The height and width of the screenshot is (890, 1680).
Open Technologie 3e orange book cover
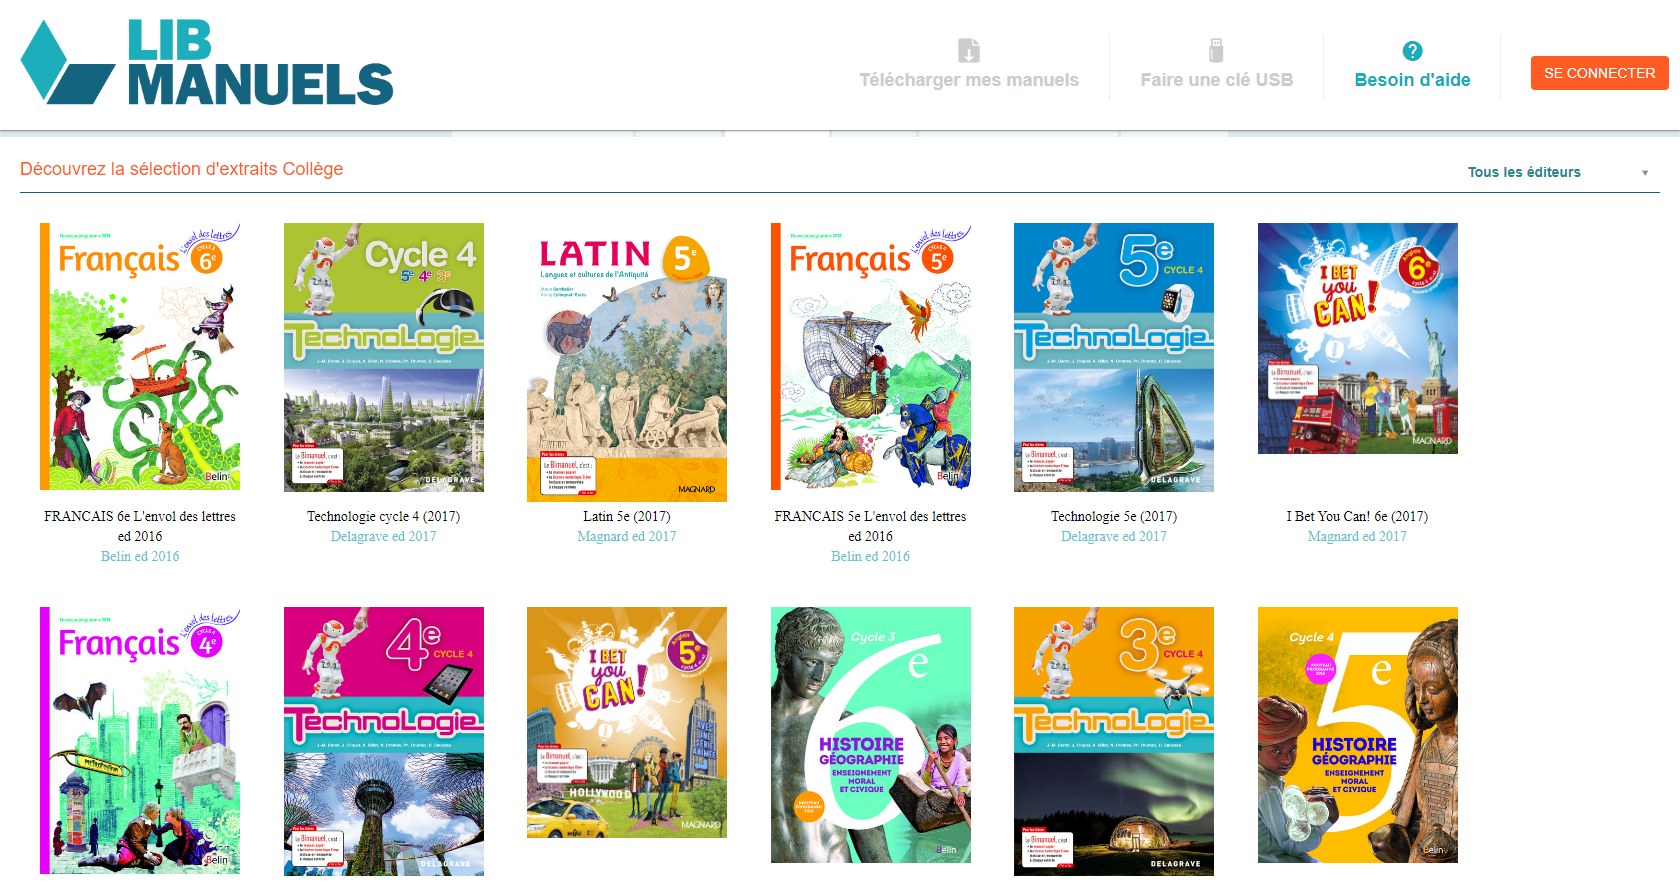click(x=1114, y=741)
